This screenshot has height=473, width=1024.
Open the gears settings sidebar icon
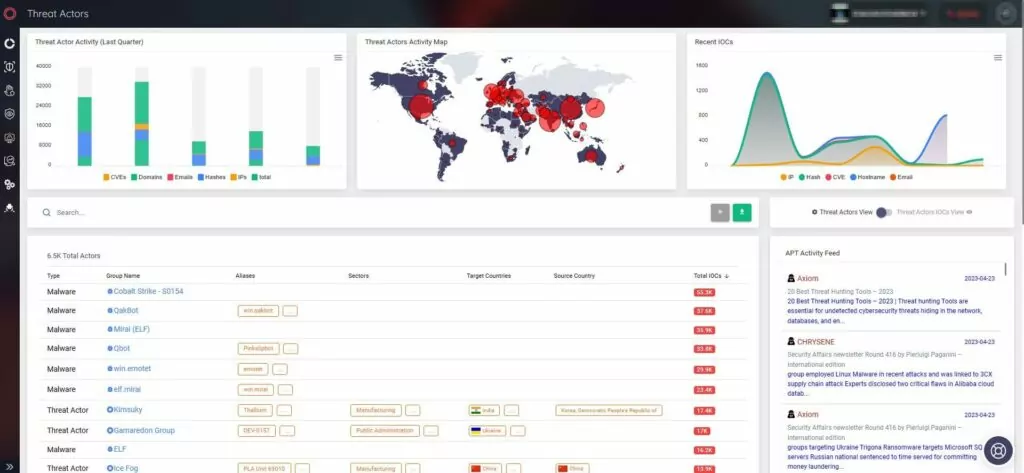pyautogui.click(x=9, y=184)
